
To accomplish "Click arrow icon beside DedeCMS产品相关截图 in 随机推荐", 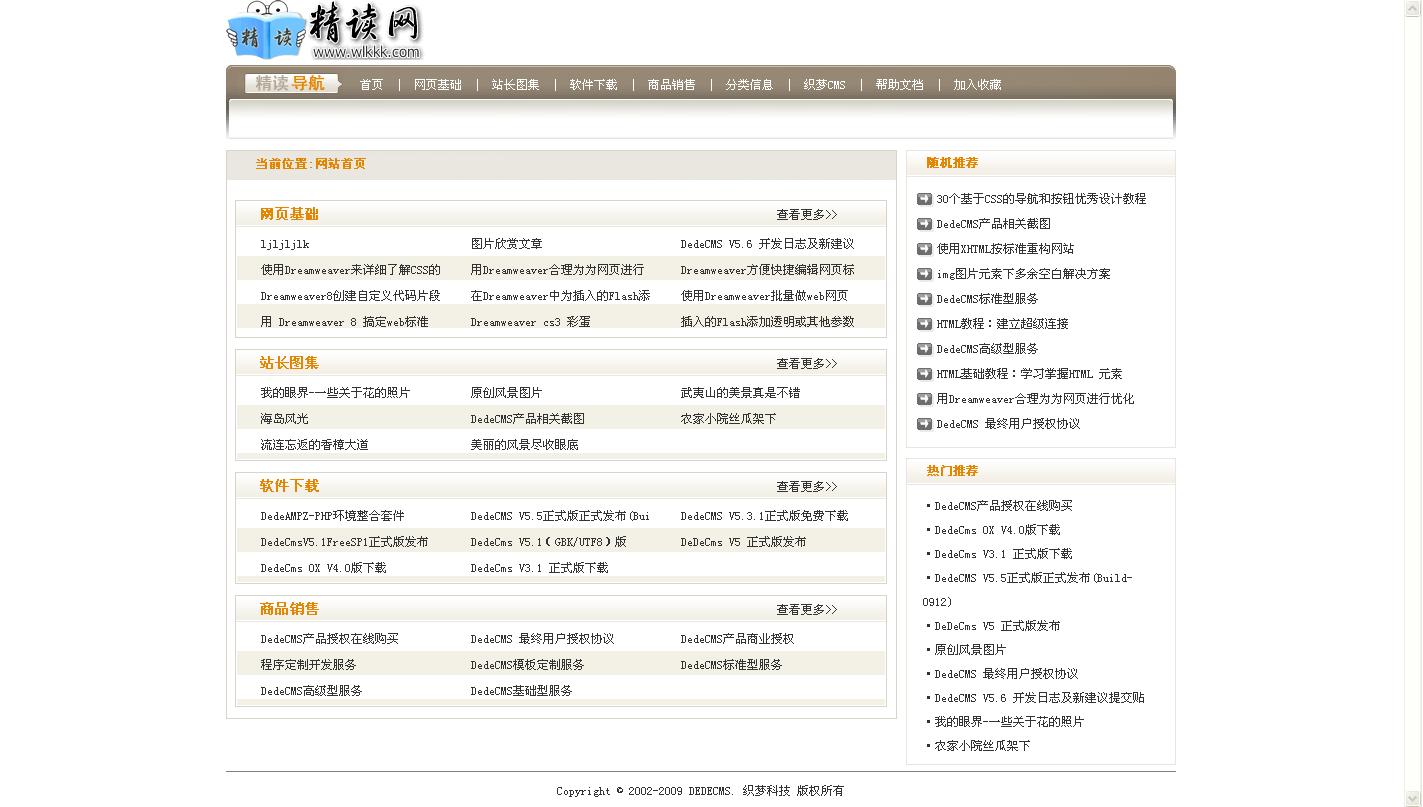I will [x=924, y=224].
